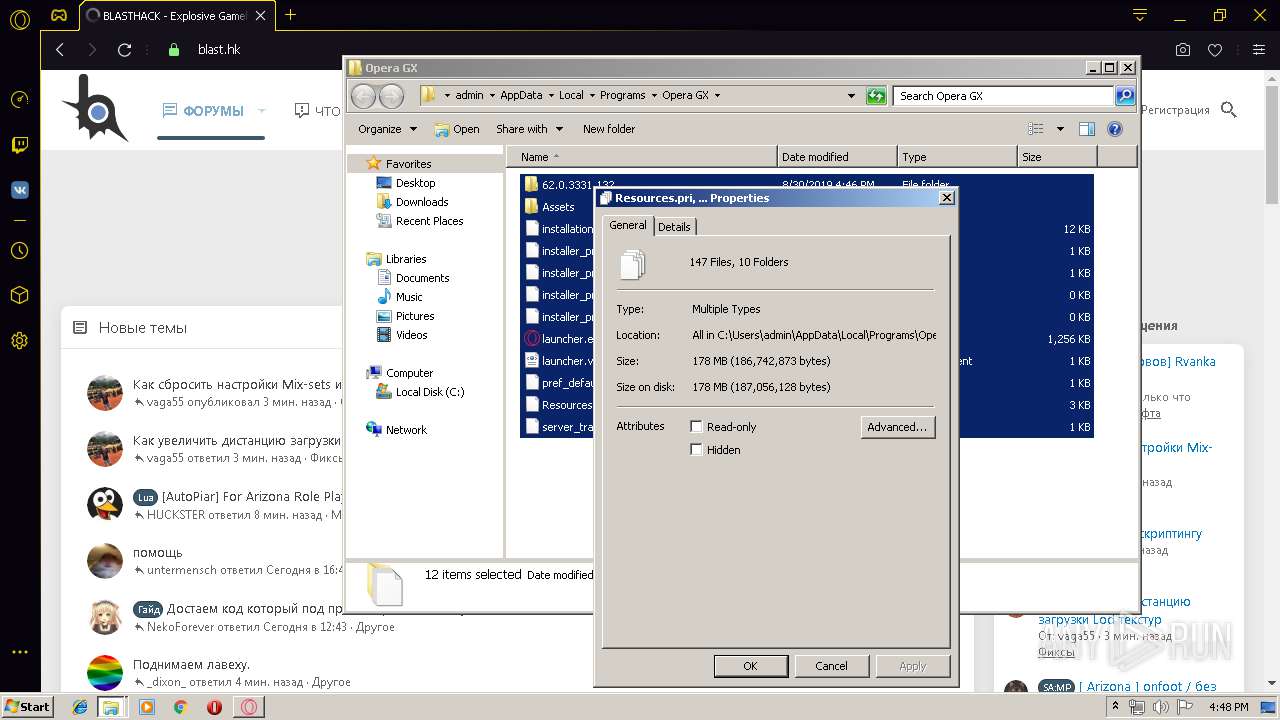
Task: Open the Opera tab menu icon
Action: (x=1140, y=15)
